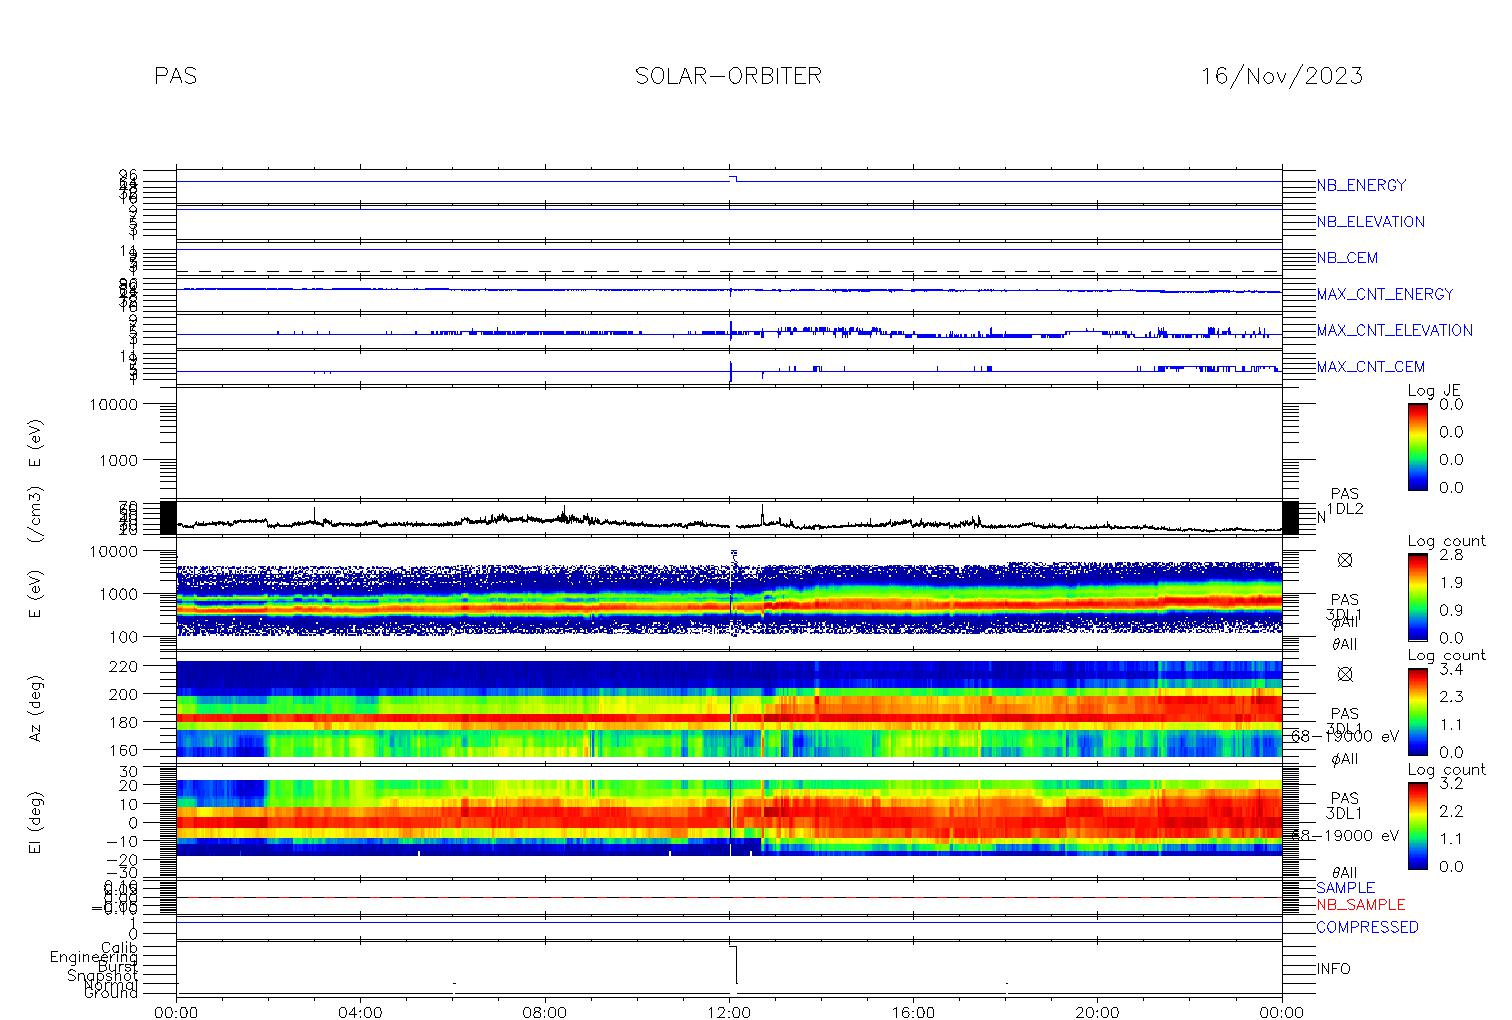Image resolution: width=1512 pixels, height=1020 pixels.
Task: Click the PAS heading at top left
Action: [175, 76]
